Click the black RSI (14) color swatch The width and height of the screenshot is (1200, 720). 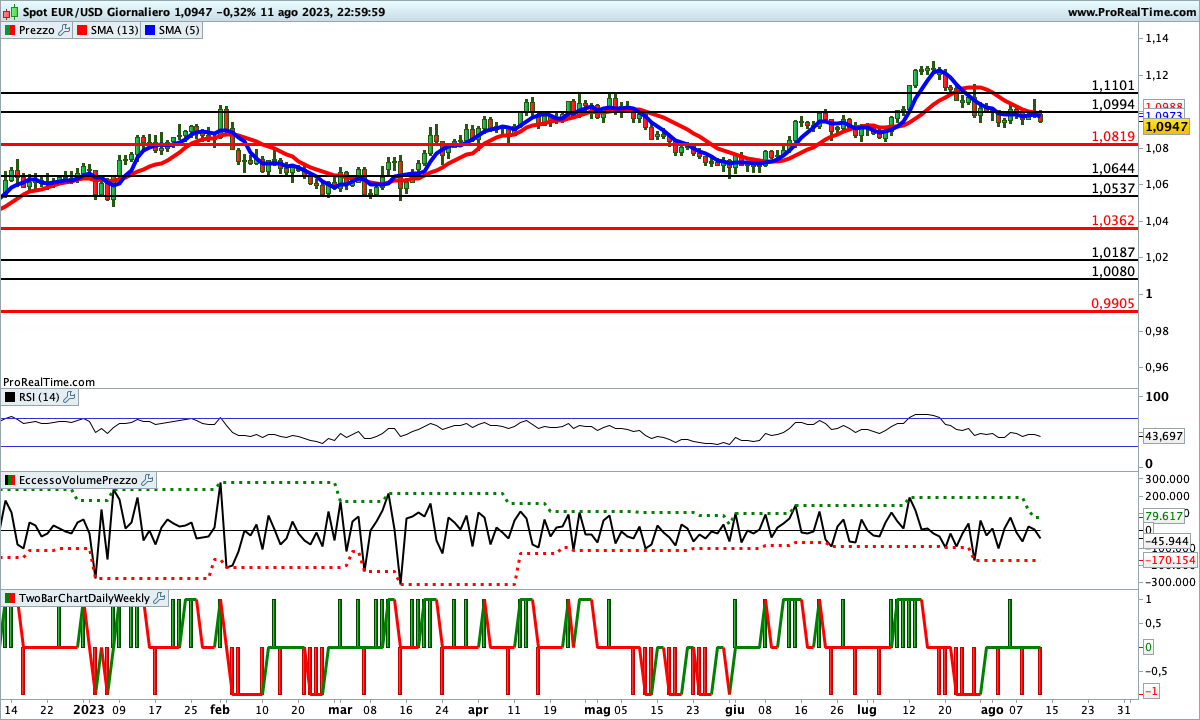click(x=10, y=397)
